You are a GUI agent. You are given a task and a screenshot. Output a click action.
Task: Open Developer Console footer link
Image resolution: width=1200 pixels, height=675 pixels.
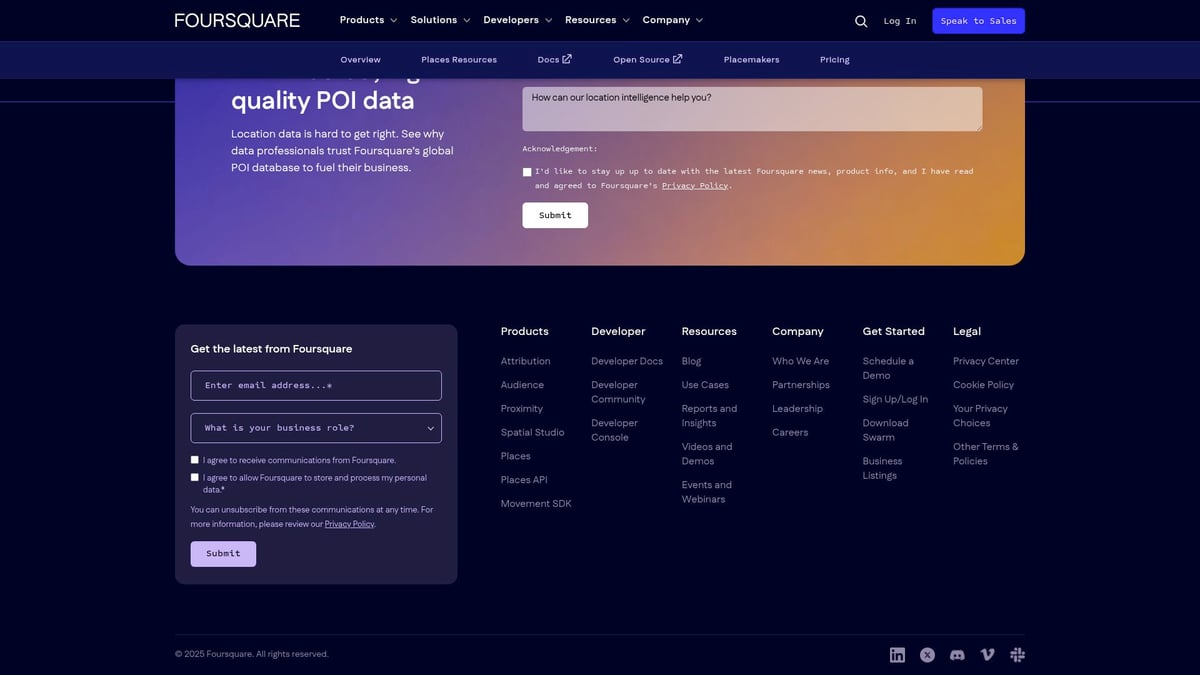click(x=614, y=430)
